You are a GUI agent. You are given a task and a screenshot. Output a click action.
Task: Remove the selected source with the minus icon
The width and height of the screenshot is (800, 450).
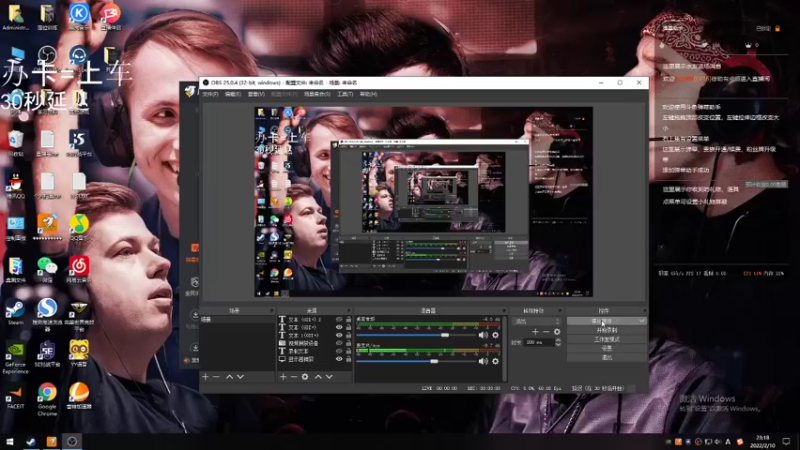tap(294, 377)
